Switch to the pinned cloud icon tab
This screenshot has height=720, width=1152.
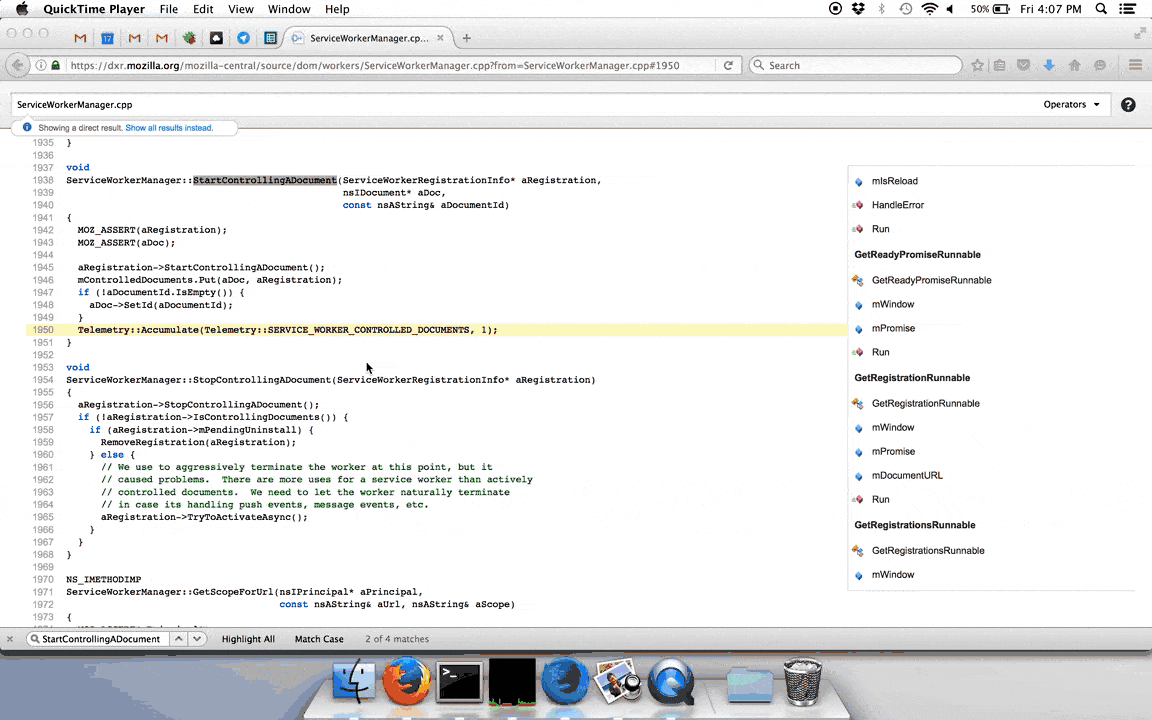(x=216, y=38)
